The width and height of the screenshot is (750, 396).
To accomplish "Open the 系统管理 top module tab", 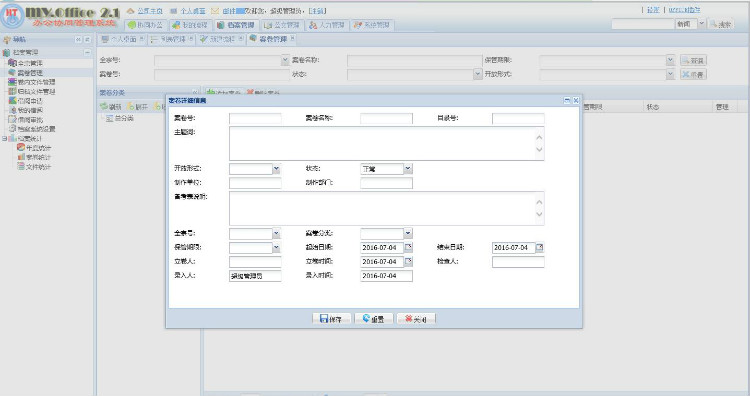I will 372,25.
